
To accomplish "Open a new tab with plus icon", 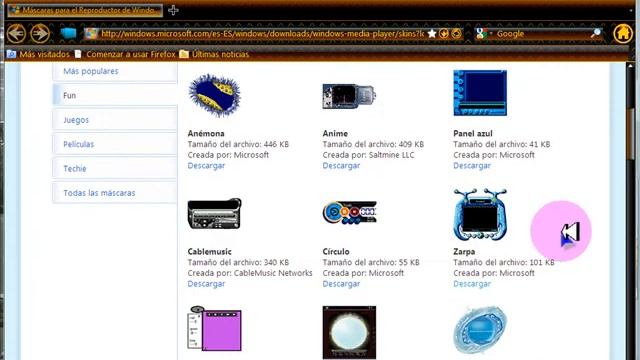I will point(173,10).
